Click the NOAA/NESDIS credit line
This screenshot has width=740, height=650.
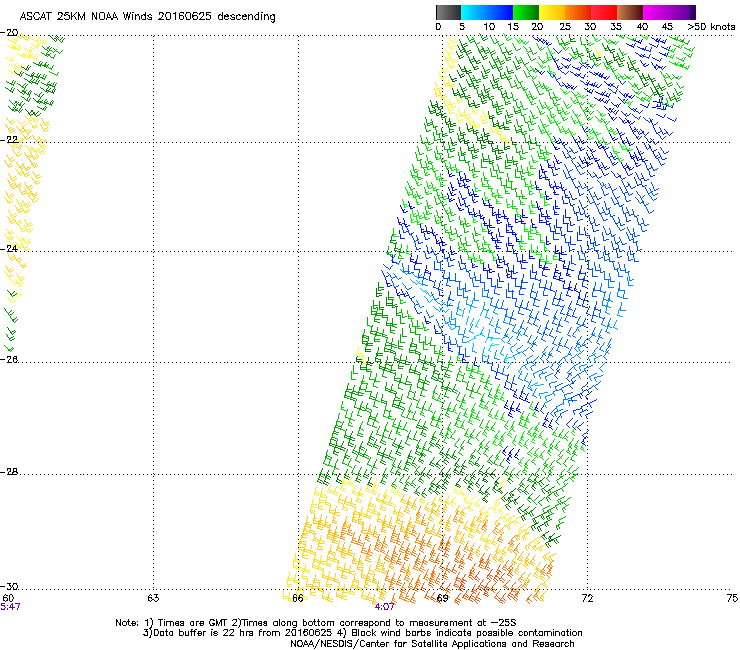[432, 643]
